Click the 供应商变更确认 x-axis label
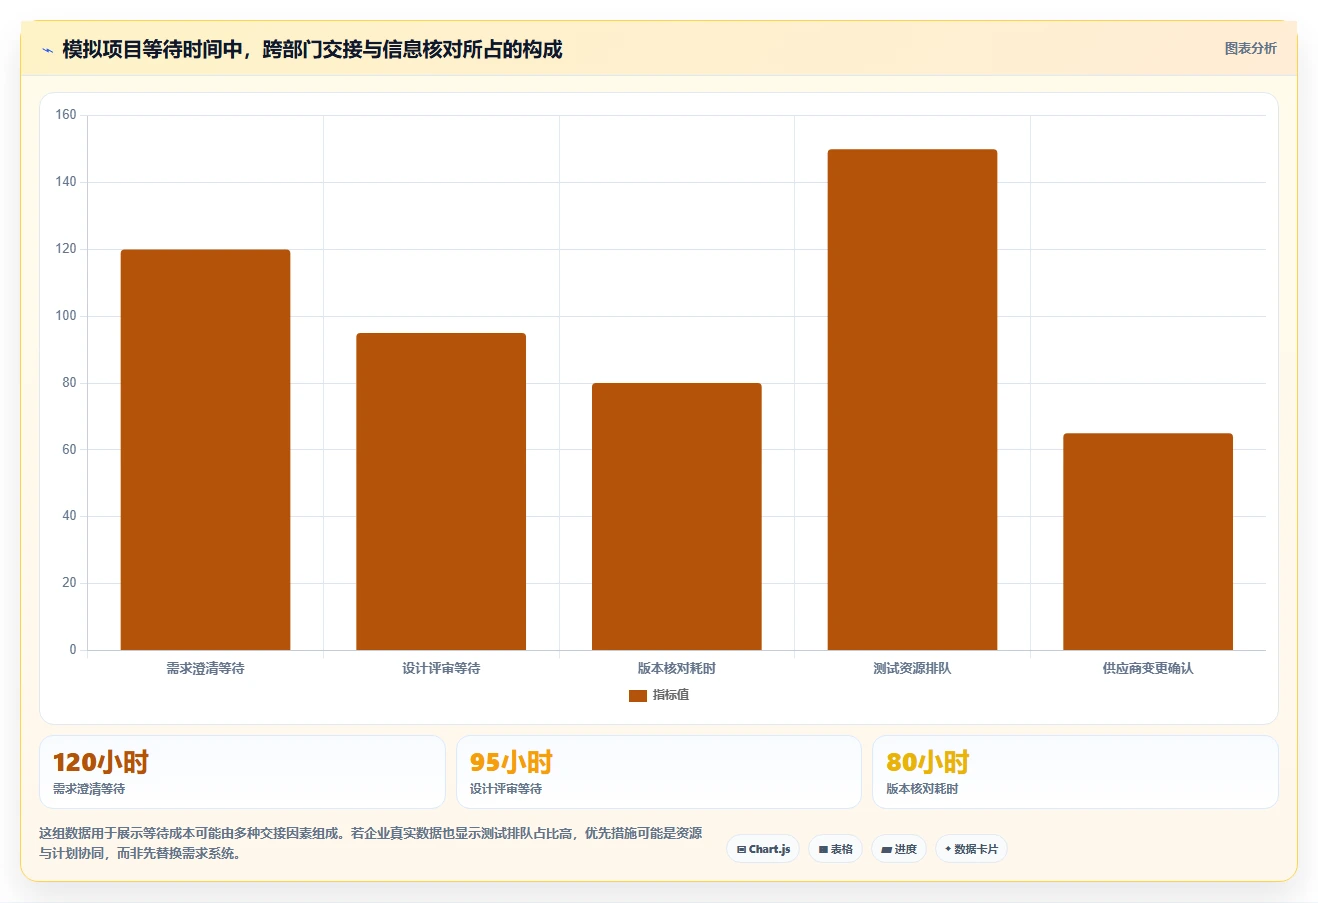The width and height of the screenshot is (1318, 903). (1148, 668)
